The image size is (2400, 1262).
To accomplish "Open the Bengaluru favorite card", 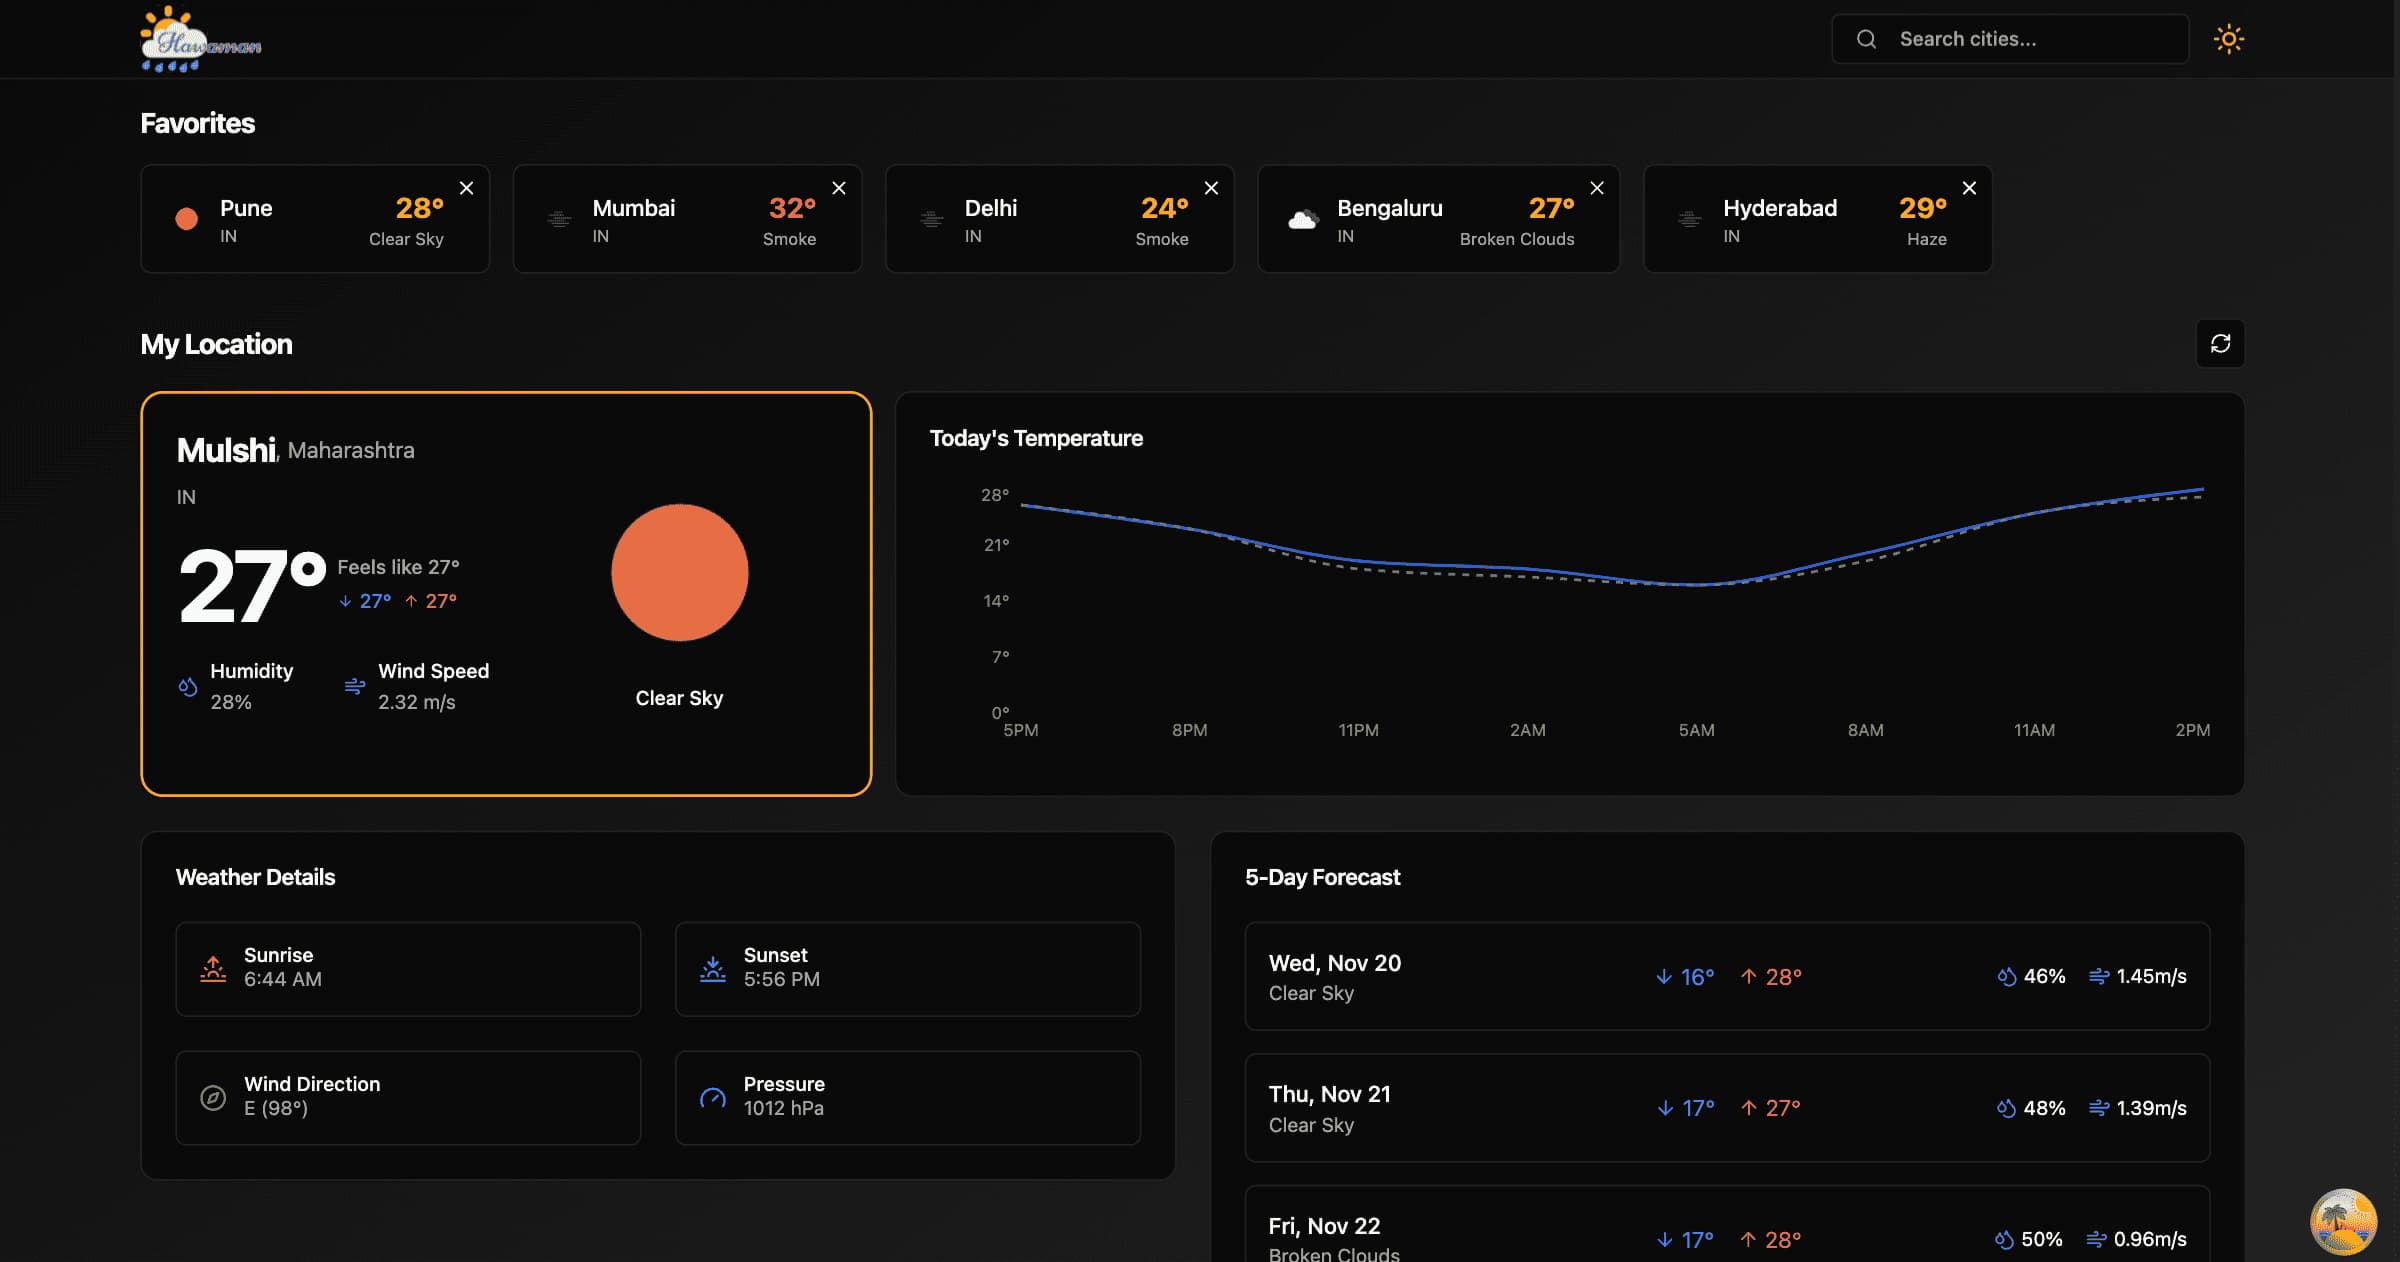I will click(x=1438, y=219).
